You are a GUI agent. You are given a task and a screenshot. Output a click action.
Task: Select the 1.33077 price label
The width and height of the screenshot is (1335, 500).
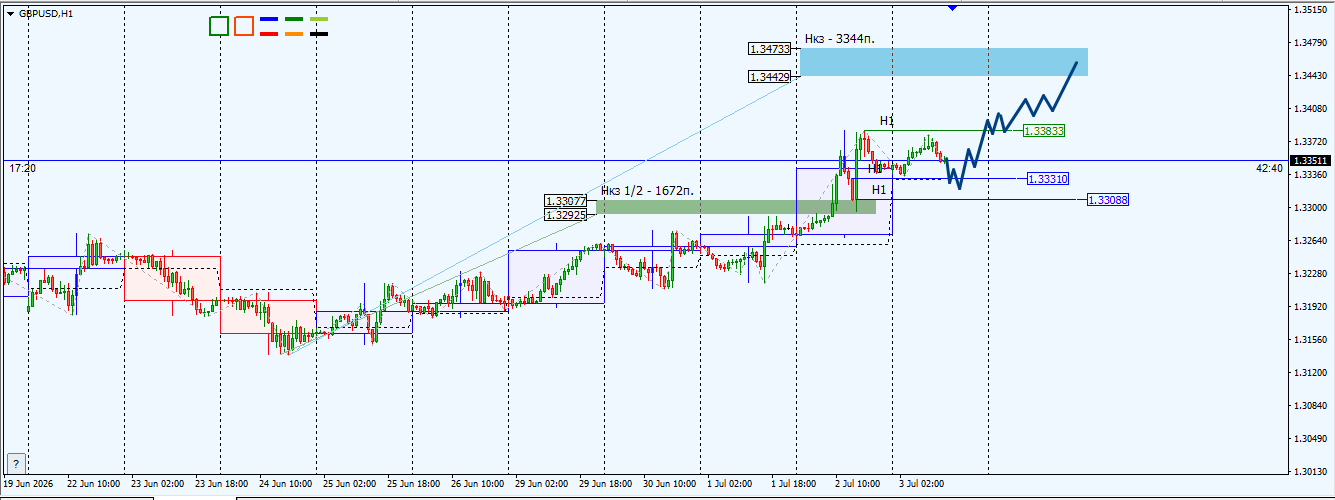tap(567, 201)
